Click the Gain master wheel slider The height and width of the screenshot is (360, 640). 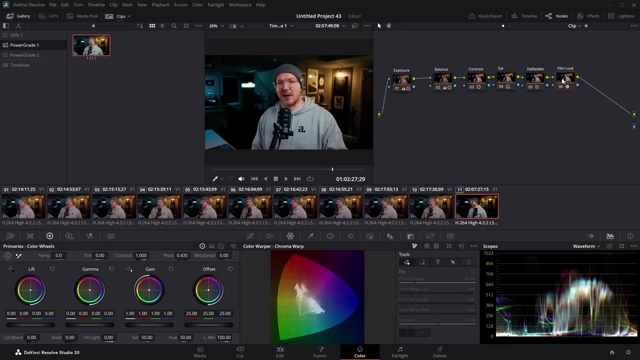[x=149, y=325]
